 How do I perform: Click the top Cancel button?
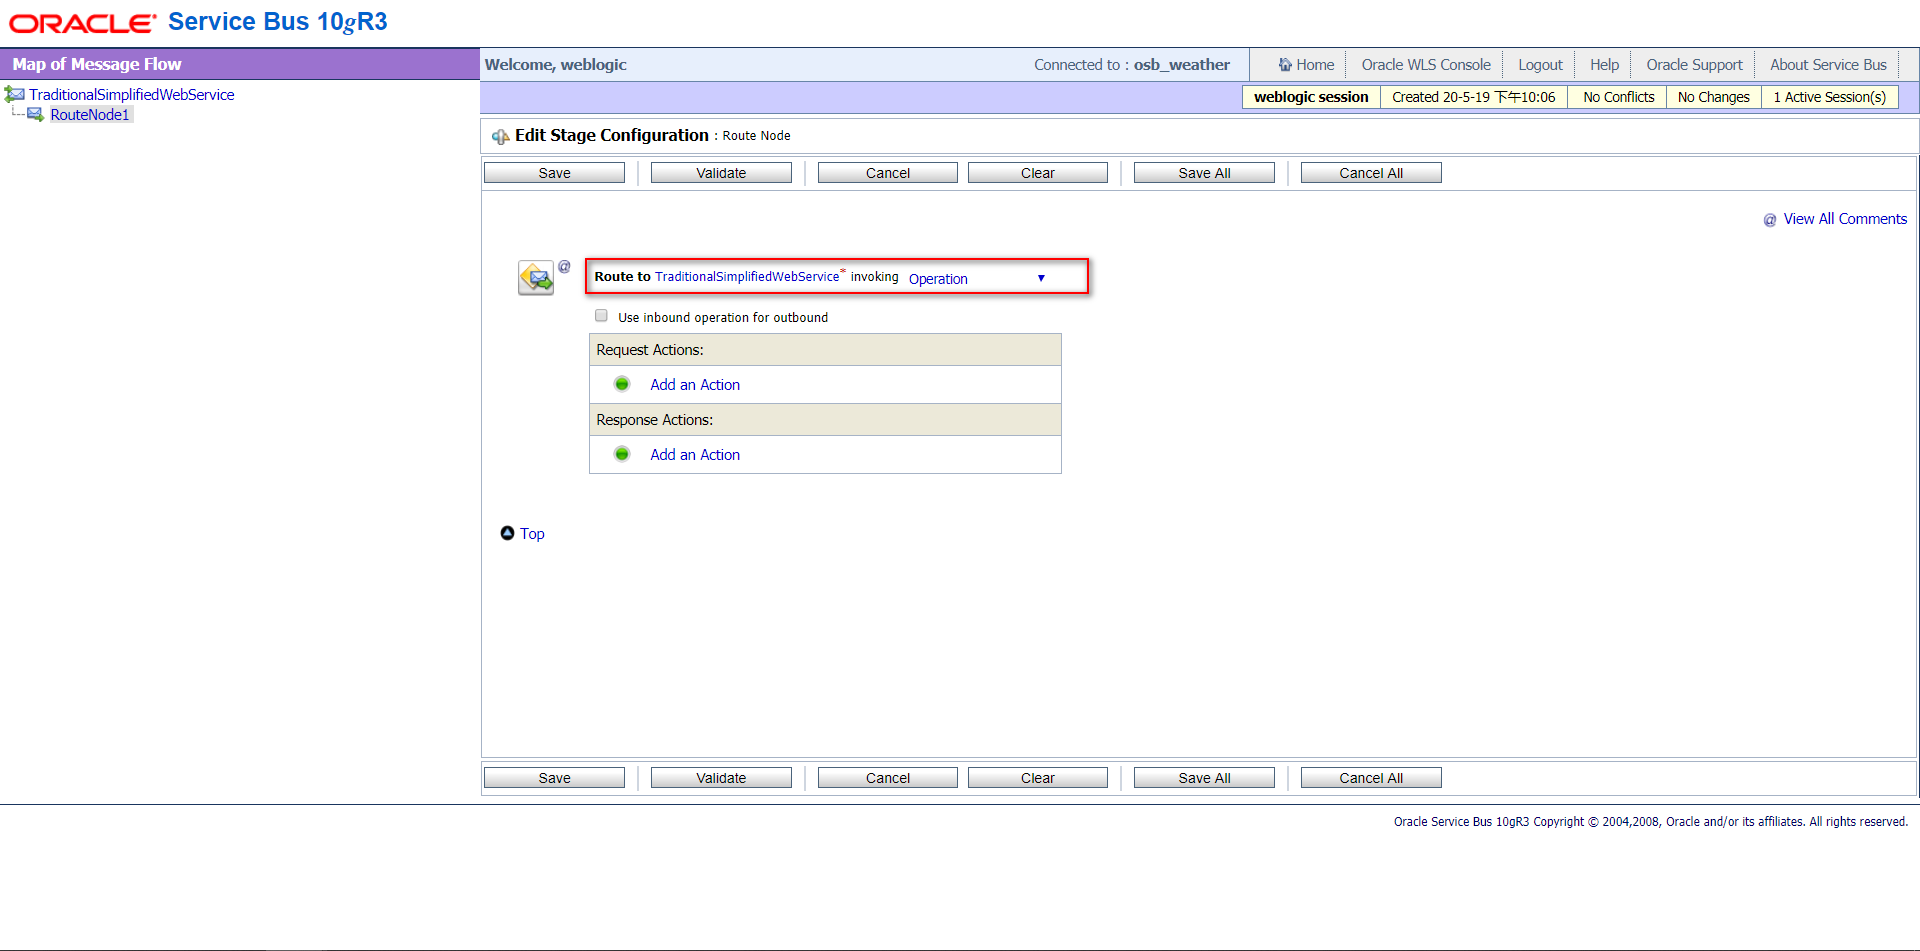coord(887,173)
